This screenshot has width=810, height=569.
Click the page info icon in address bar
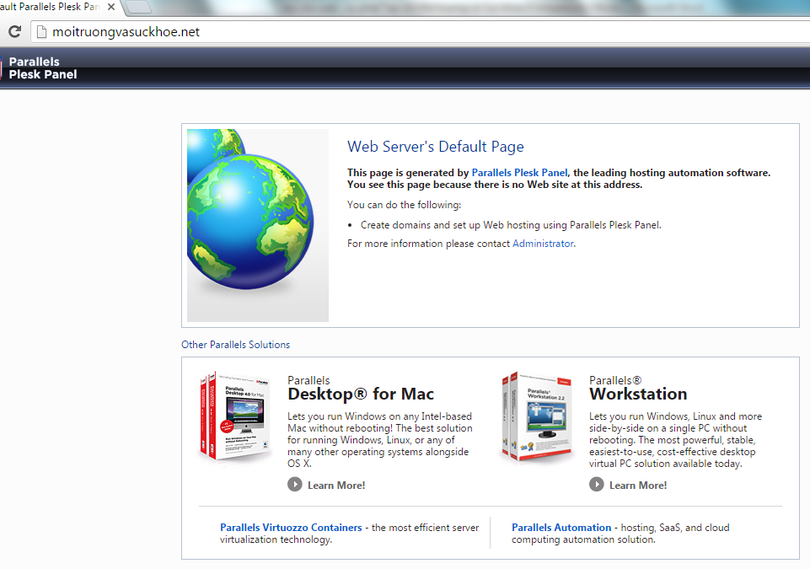point(41,32)
